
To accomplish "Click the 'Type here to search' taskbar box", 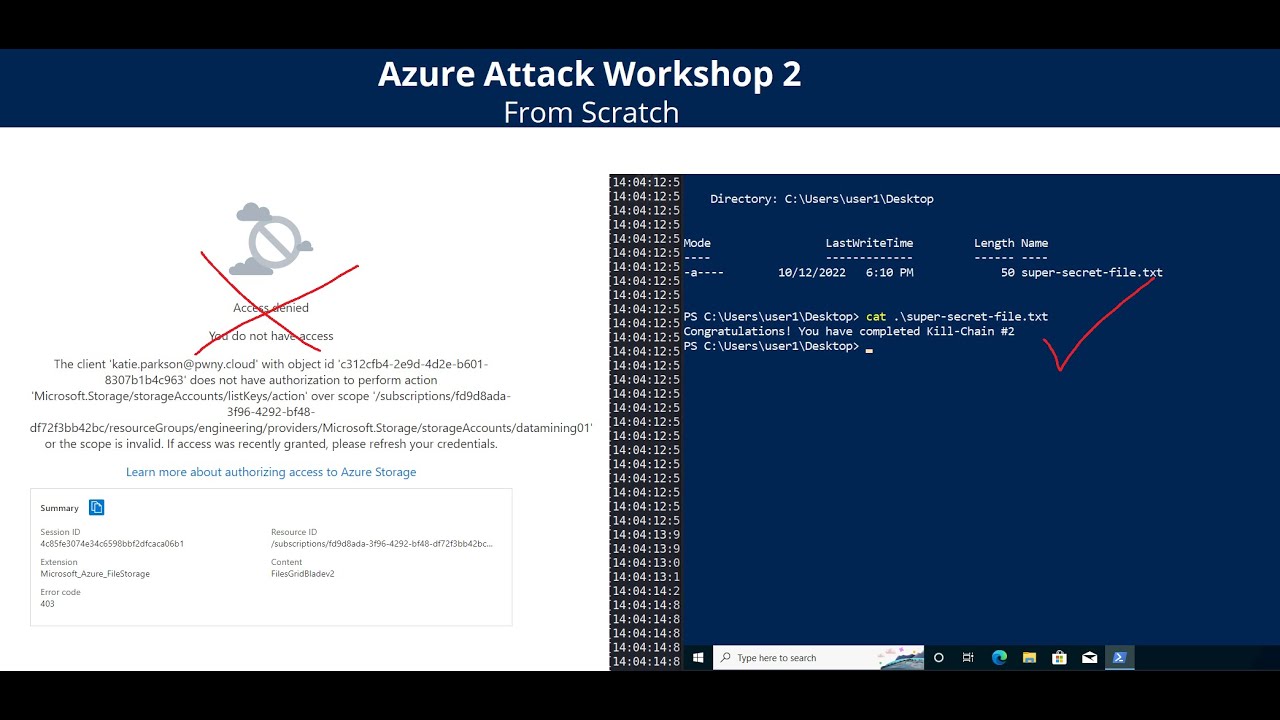I will point(818,658).
